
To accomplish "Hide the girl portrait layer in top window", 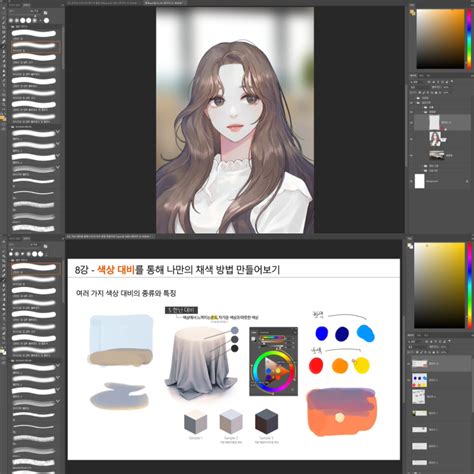I will [412, 139].
